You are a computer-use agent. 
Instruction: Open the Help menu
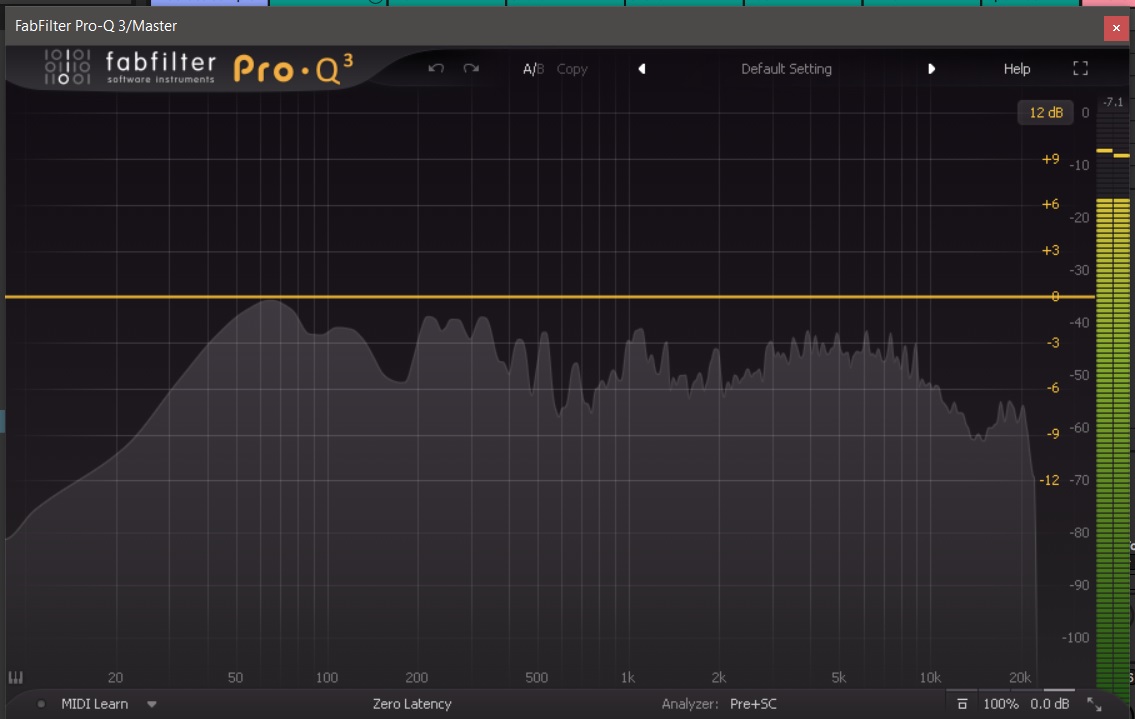(x=1016, y=69)
